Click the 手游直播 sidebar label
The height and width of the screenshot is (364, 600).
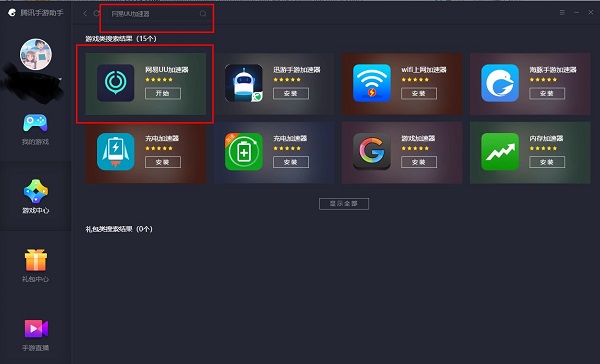pos(35,348)
